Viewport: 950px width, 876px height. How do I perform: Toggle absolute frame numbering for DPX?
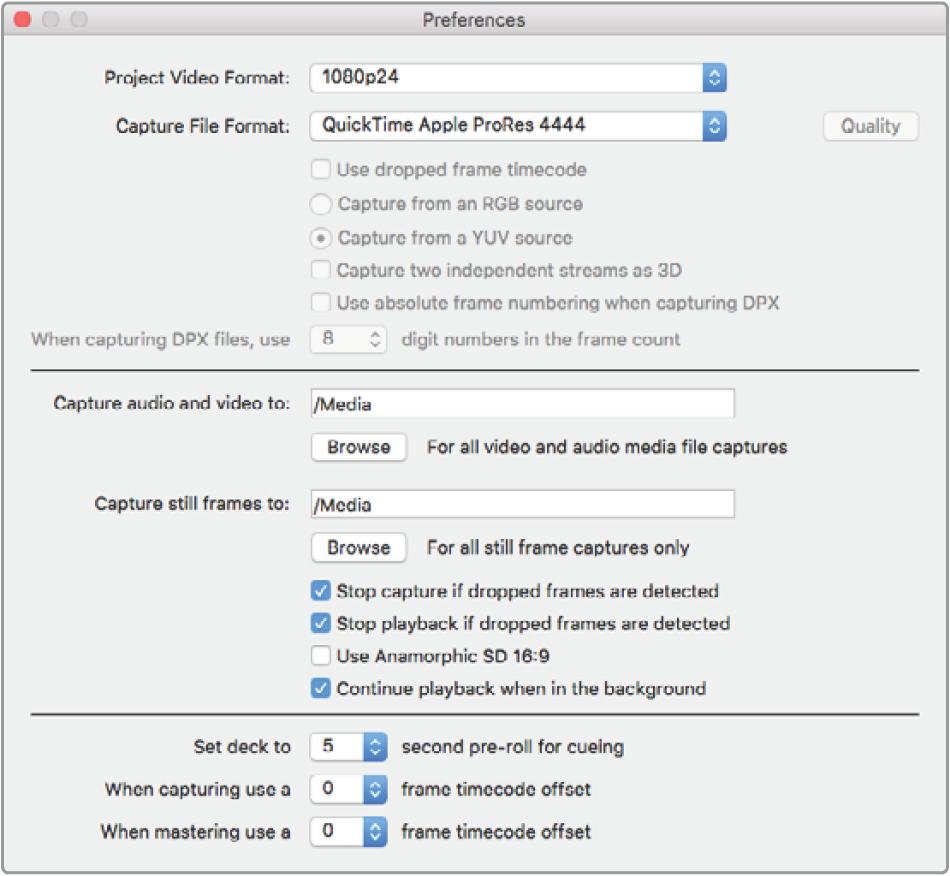pyautogui.click(x=321, y=302)
